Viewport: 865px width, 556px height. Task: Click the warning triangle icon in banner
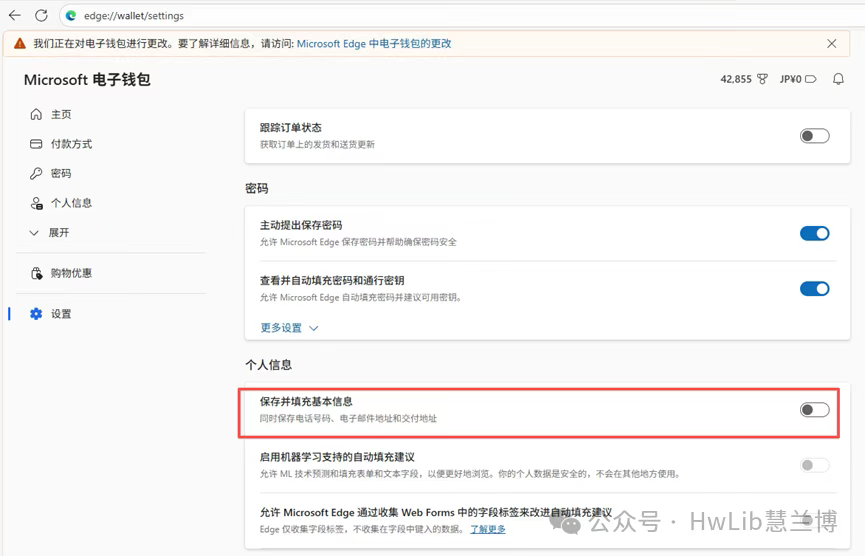(20, 43)
